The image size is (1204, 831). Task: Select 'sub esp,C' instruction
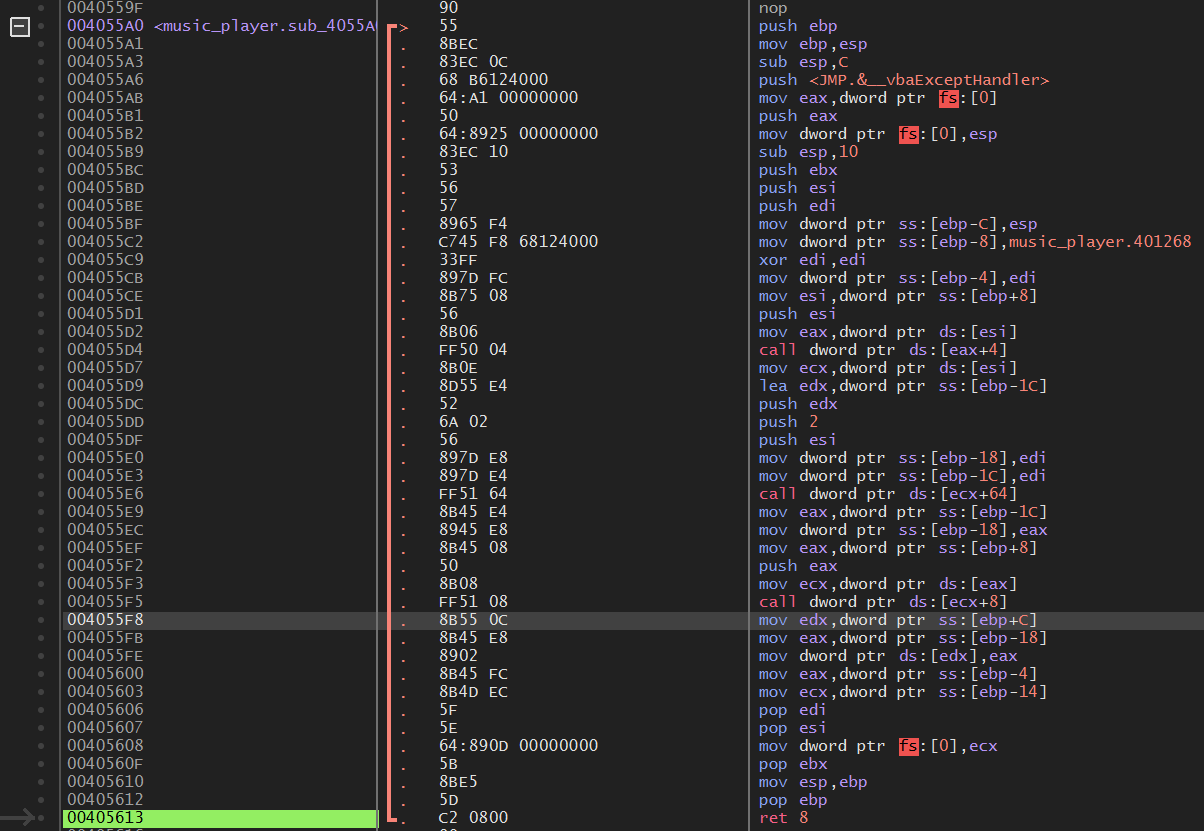click(x=803, y=62)
